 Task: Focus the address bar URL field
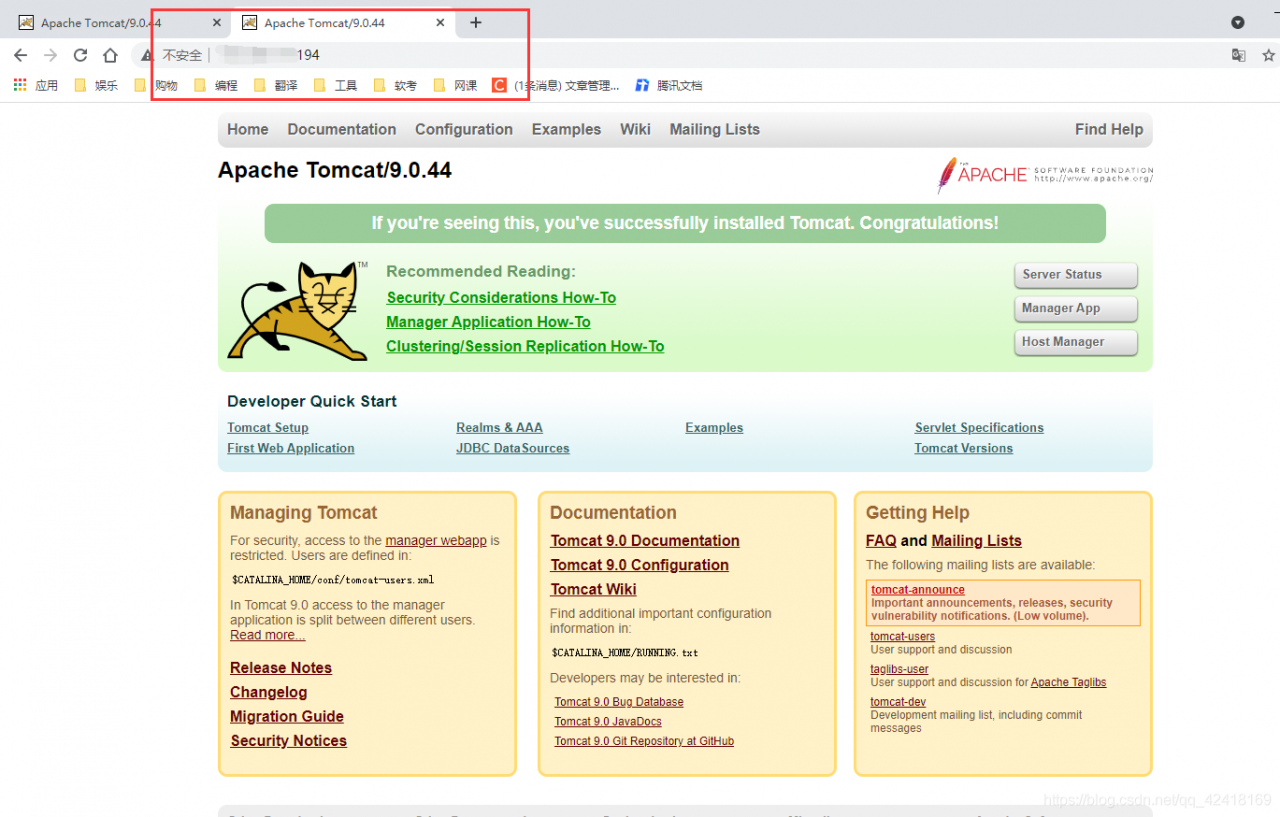(x=680, y=55)
